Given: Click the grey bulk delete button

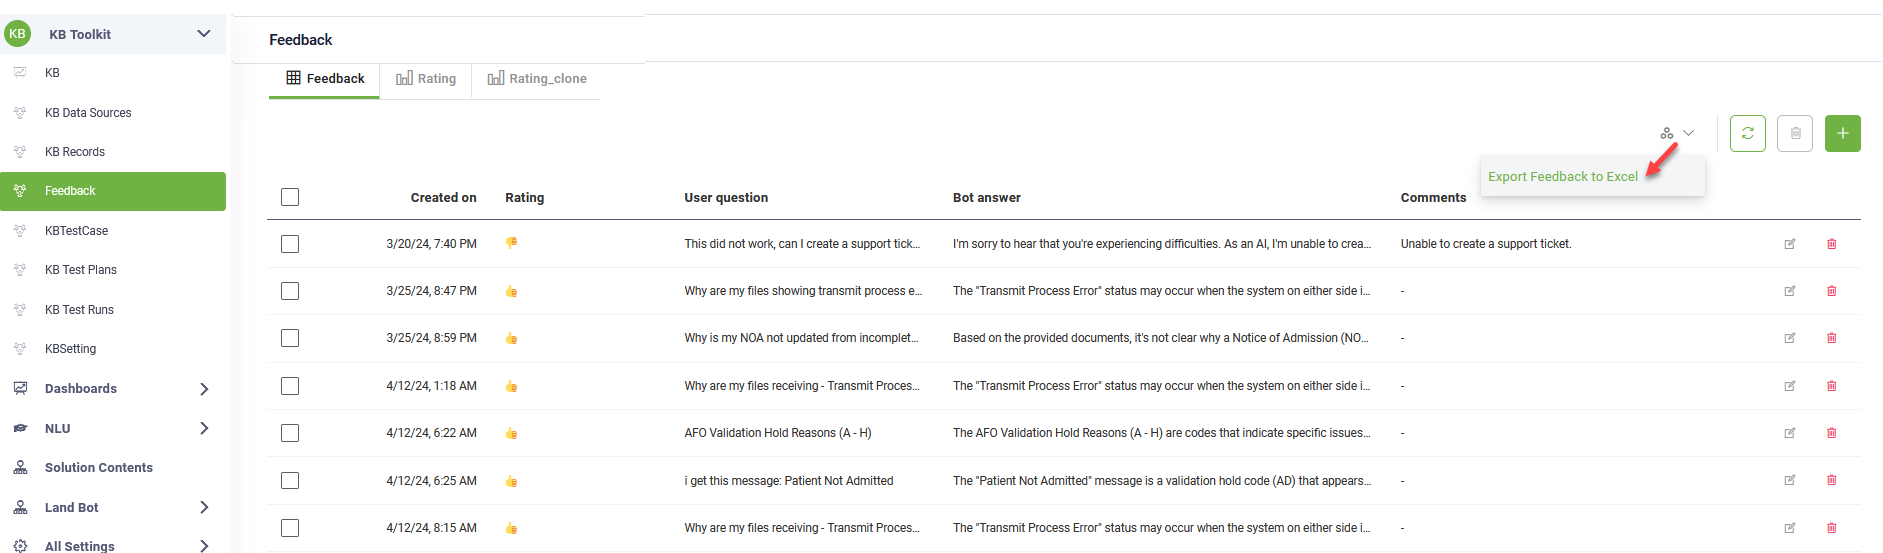Looking at the screenshot, I should [x=1795, y=133].
